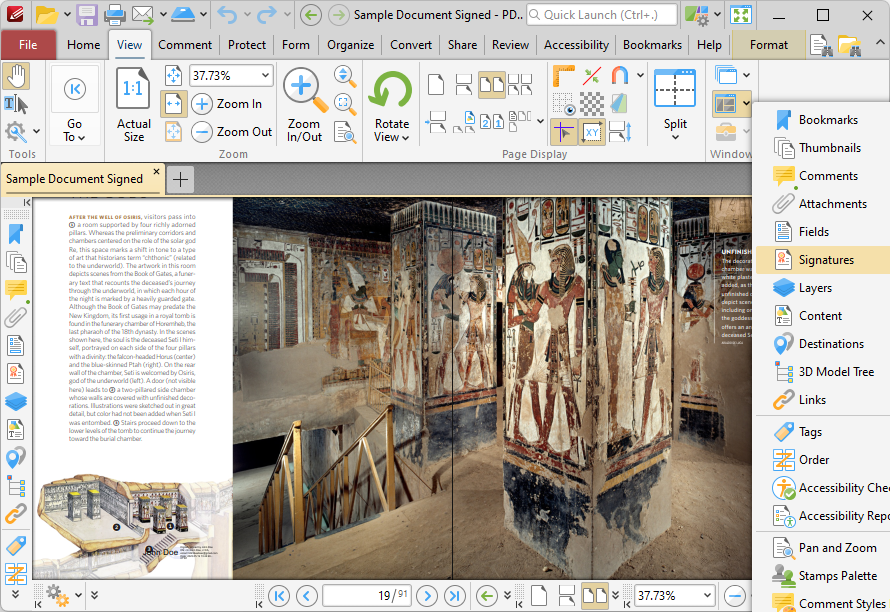Select the Select Text tool icon
The height and width of the screenshot is (612, 890).
[16, 104]
